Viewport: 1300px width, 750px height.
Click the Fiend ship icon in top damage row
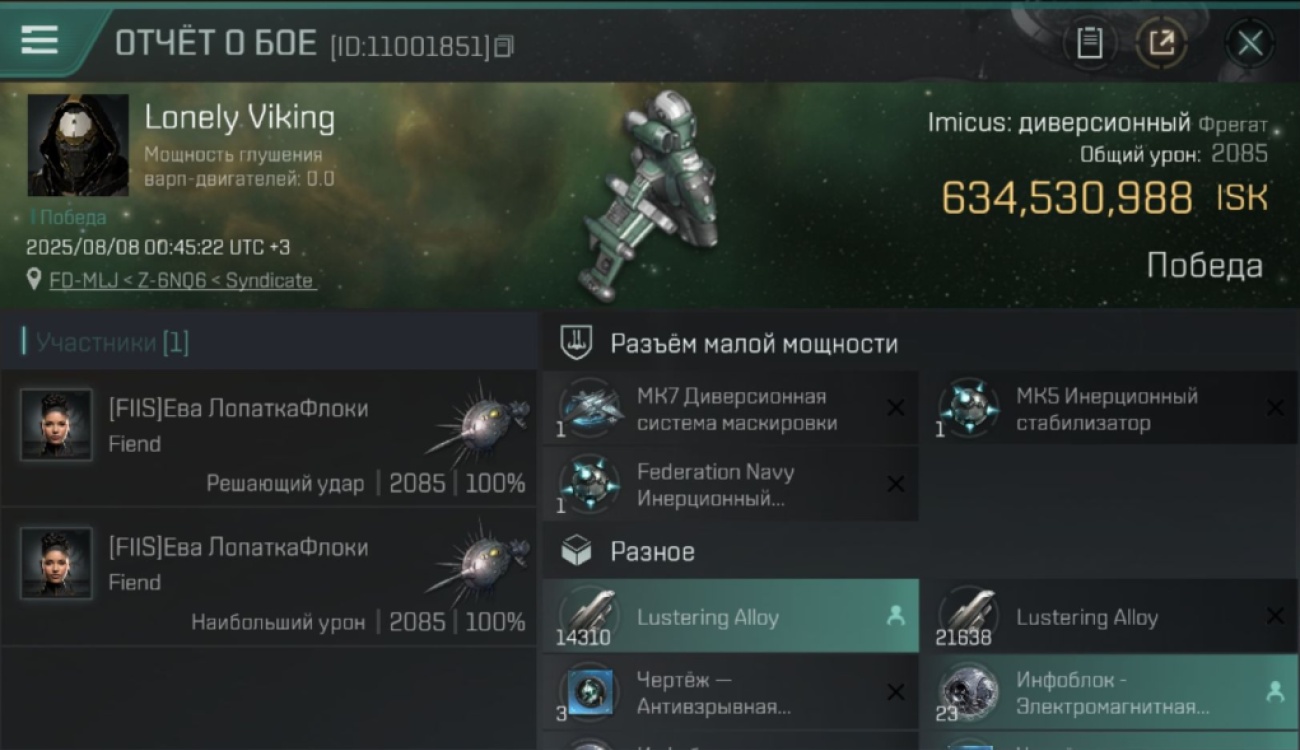pos(482,561)
